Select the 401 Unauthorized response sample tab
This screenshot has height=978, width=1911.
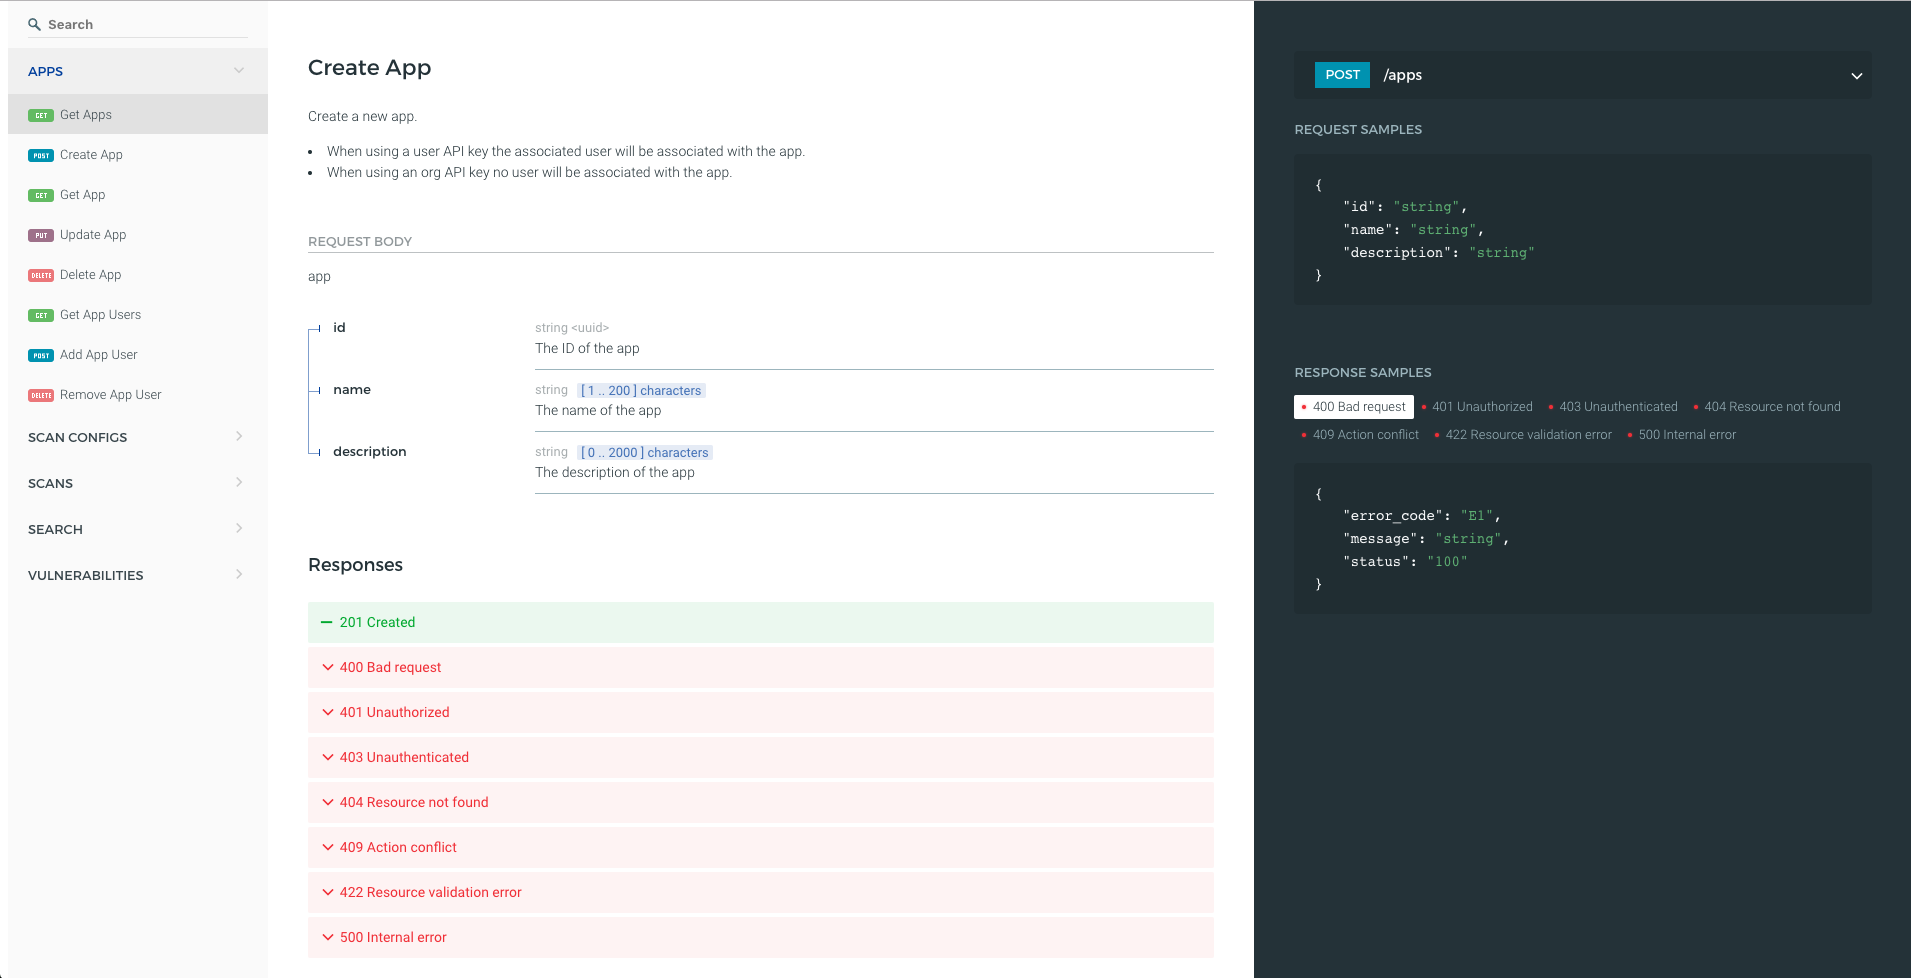[1481, 407]
